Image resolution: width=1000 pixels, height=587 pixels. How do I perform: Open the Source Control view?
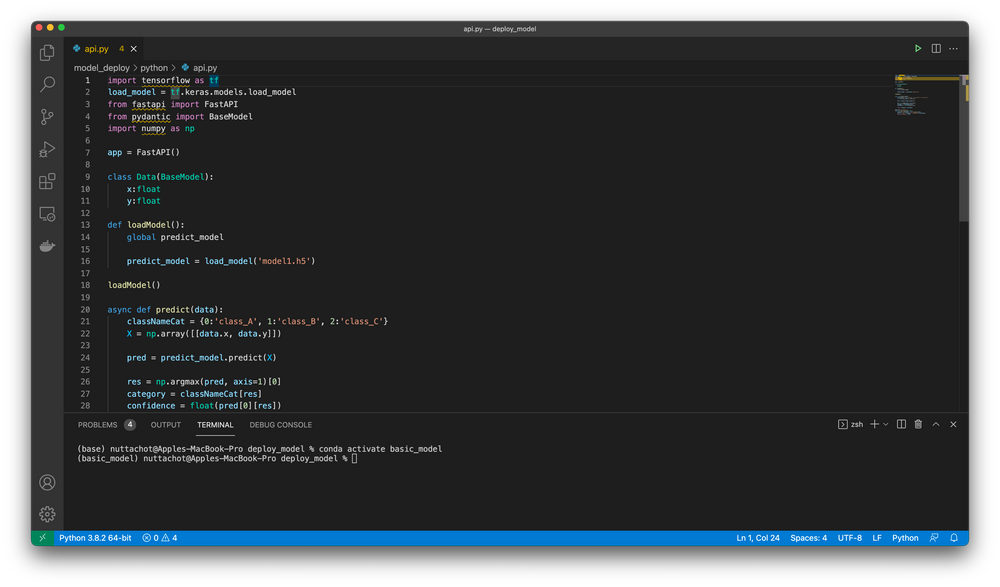point(46,116)
